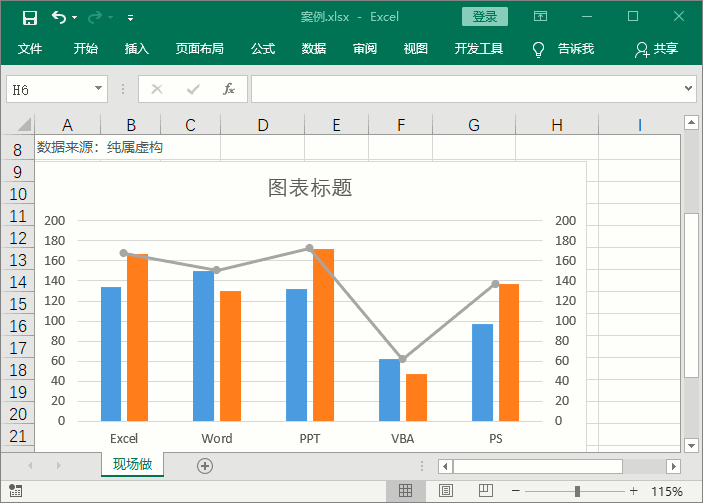Switch to the 数据 ribbon tab
This screenshot has width=703, height=503.
point(314,48)
